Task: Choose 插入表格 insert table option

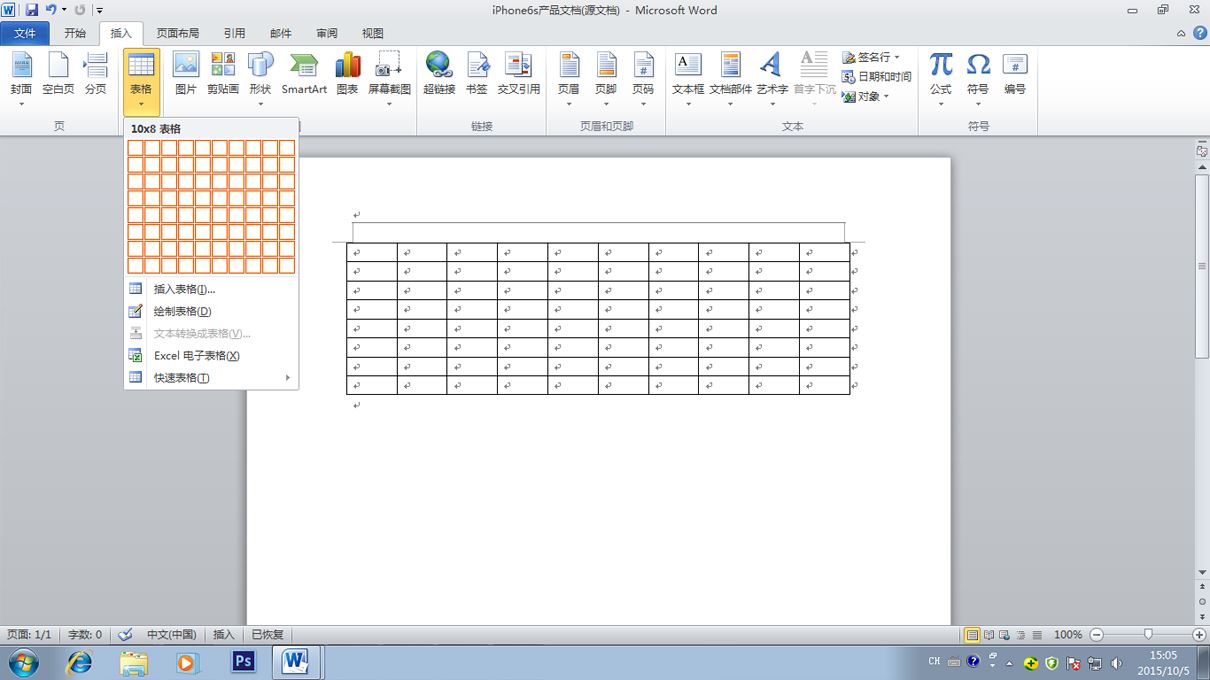Action: 211,289
